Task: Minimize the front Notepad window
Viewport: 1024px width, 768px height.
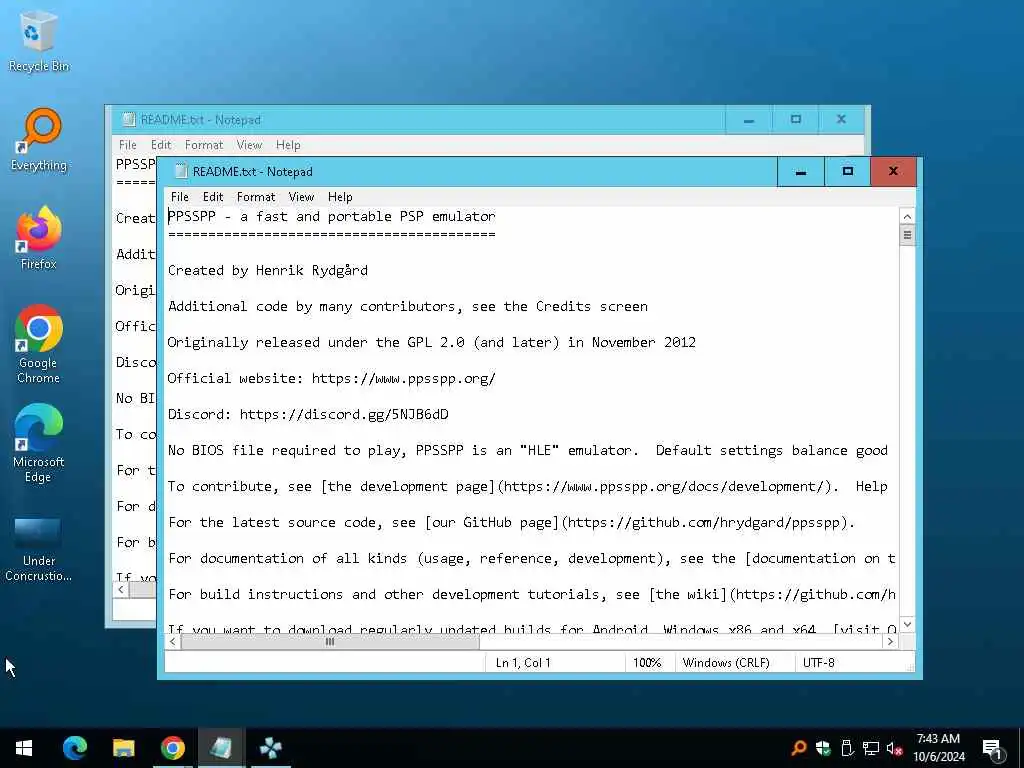Action: [801, 172]
